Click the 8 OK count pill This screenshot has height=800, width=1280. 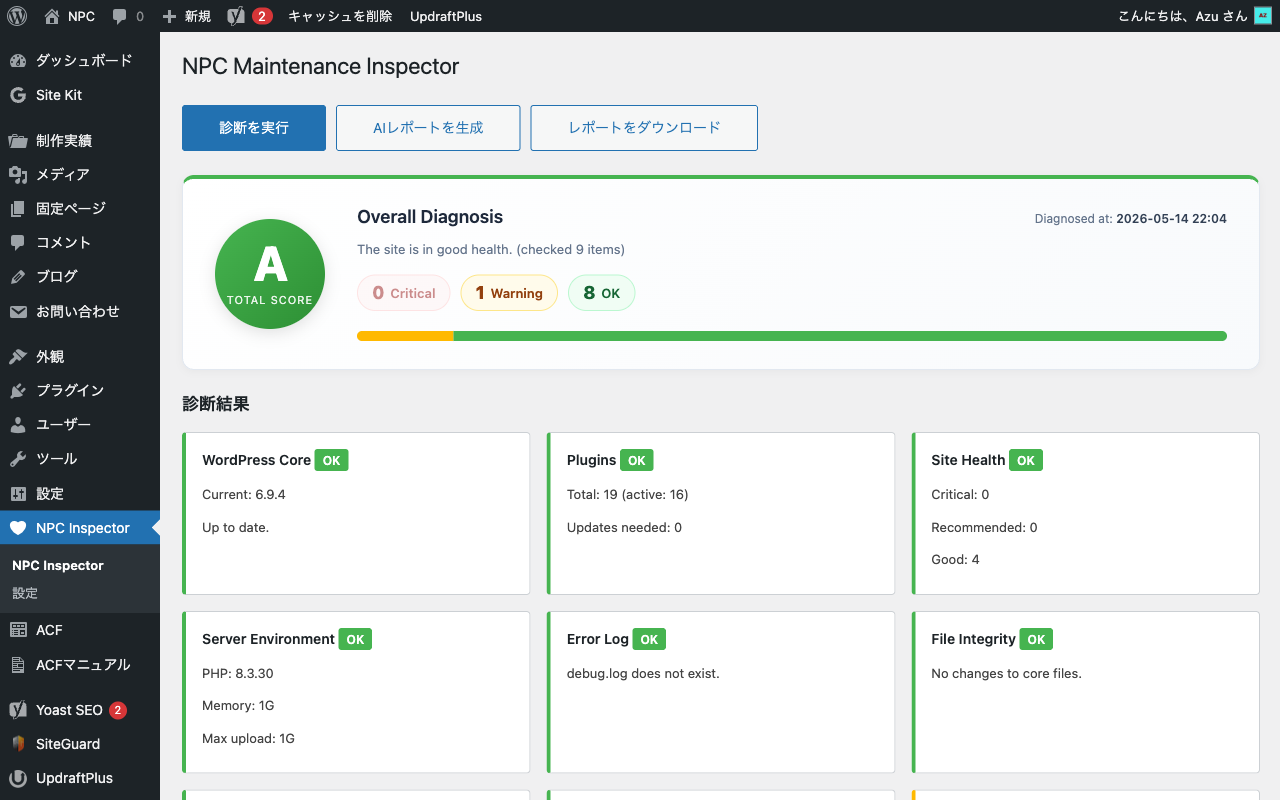602,293
